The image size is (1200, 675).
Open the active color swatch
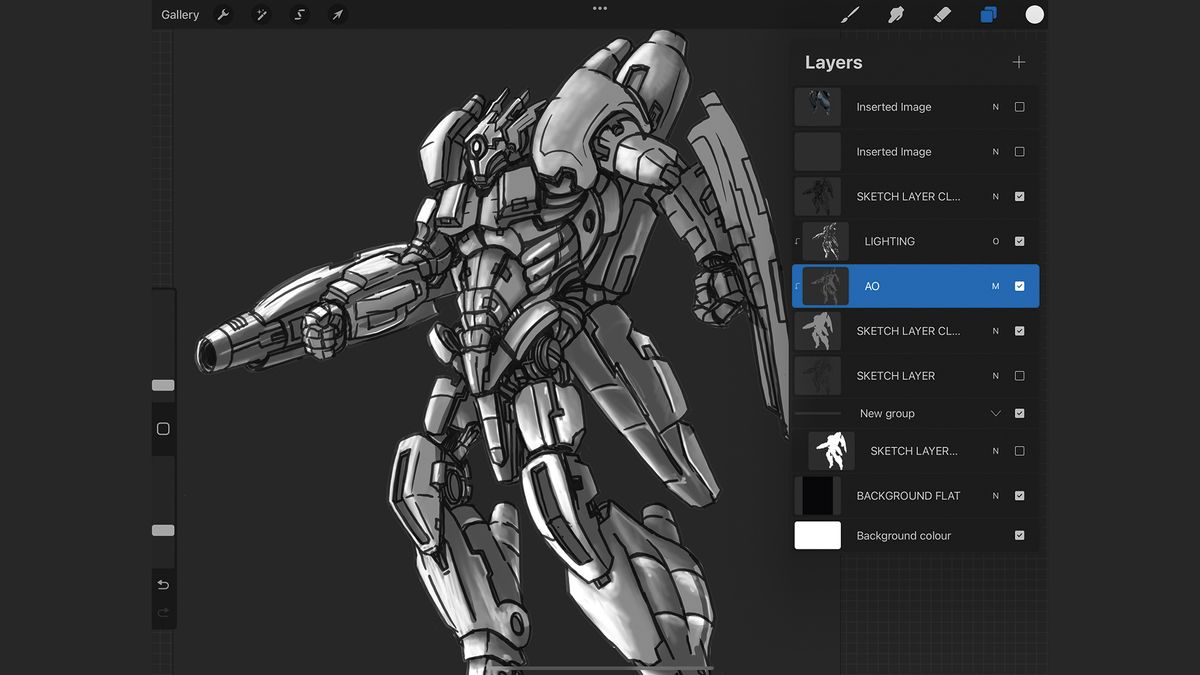1034,14
